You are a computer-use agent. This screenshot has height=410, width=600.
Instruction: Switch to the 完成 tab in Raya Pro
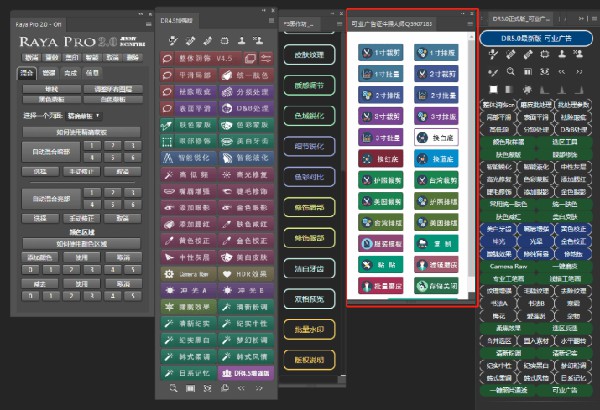pyautogui.click(x=70, y=73)
